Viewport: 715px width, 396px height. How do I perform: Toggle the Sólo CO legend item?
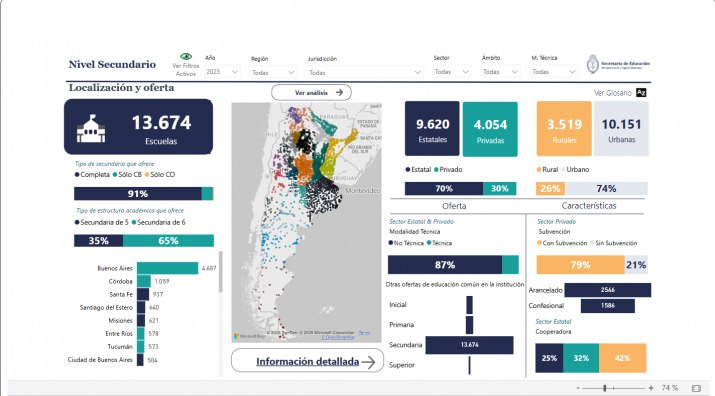pyautogui.click(x=160, y=175)
